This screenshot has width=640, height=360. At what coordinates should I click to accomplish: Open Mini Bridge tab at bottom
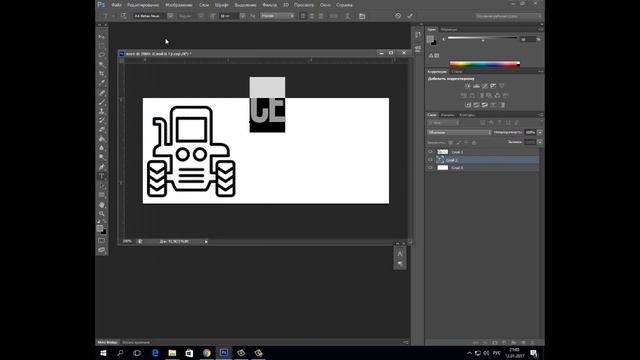(x=107, y=342)
